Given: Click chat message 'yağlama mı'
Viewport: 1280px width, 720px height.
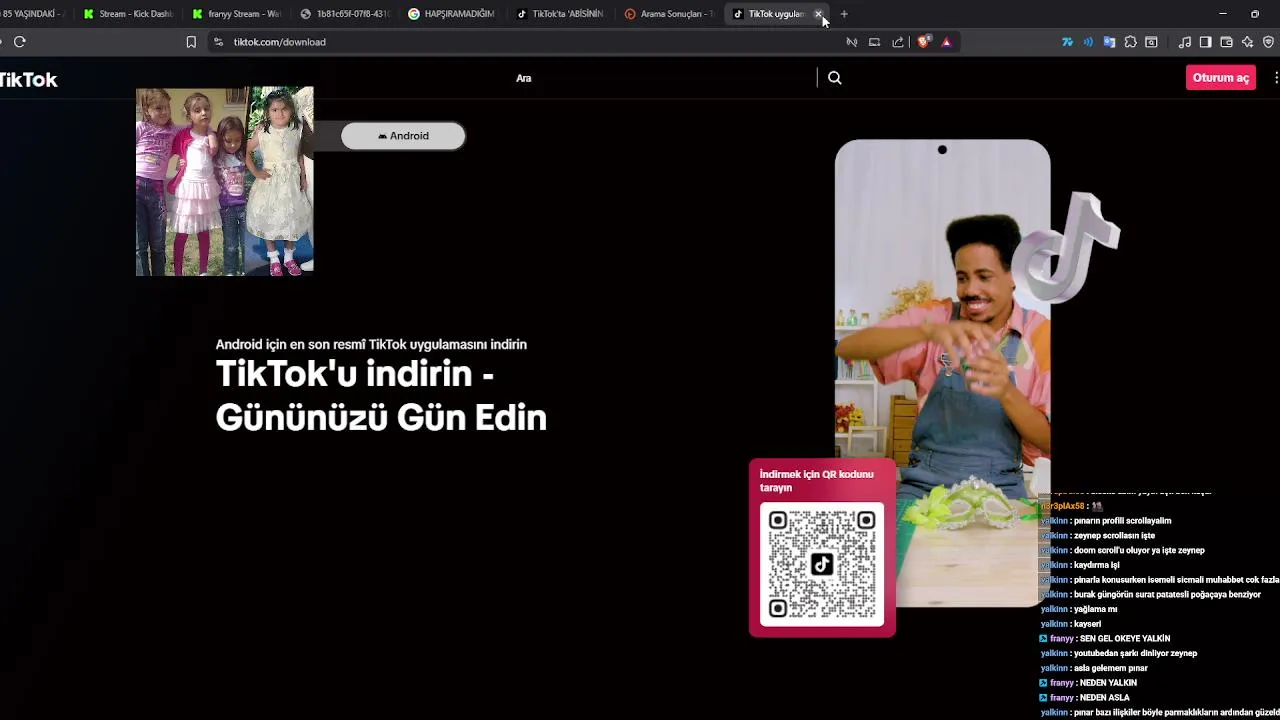Looking at the screenshot, I should 1095,609.
